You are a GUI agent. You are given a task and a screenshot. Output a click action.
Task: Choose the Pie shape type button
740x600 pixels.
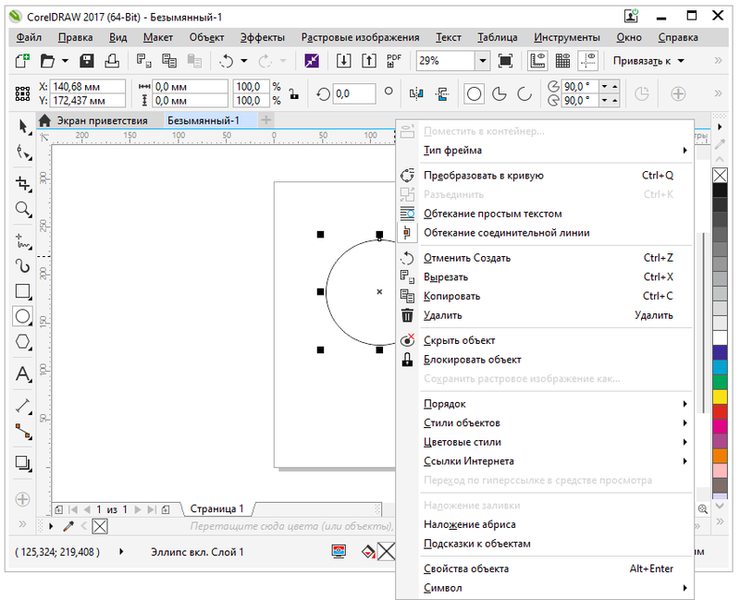click(x=499, y=94)
